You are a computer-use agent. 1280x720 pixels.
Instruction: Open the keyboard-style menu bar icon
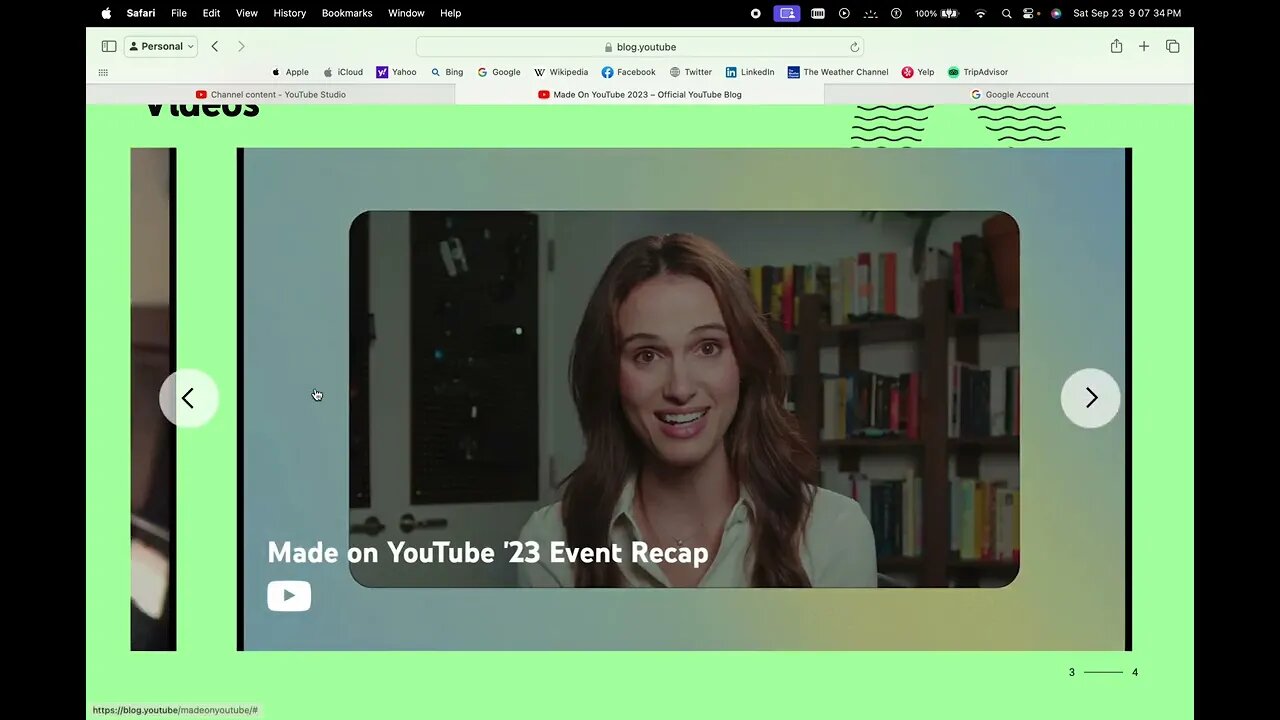click(818, 13)
